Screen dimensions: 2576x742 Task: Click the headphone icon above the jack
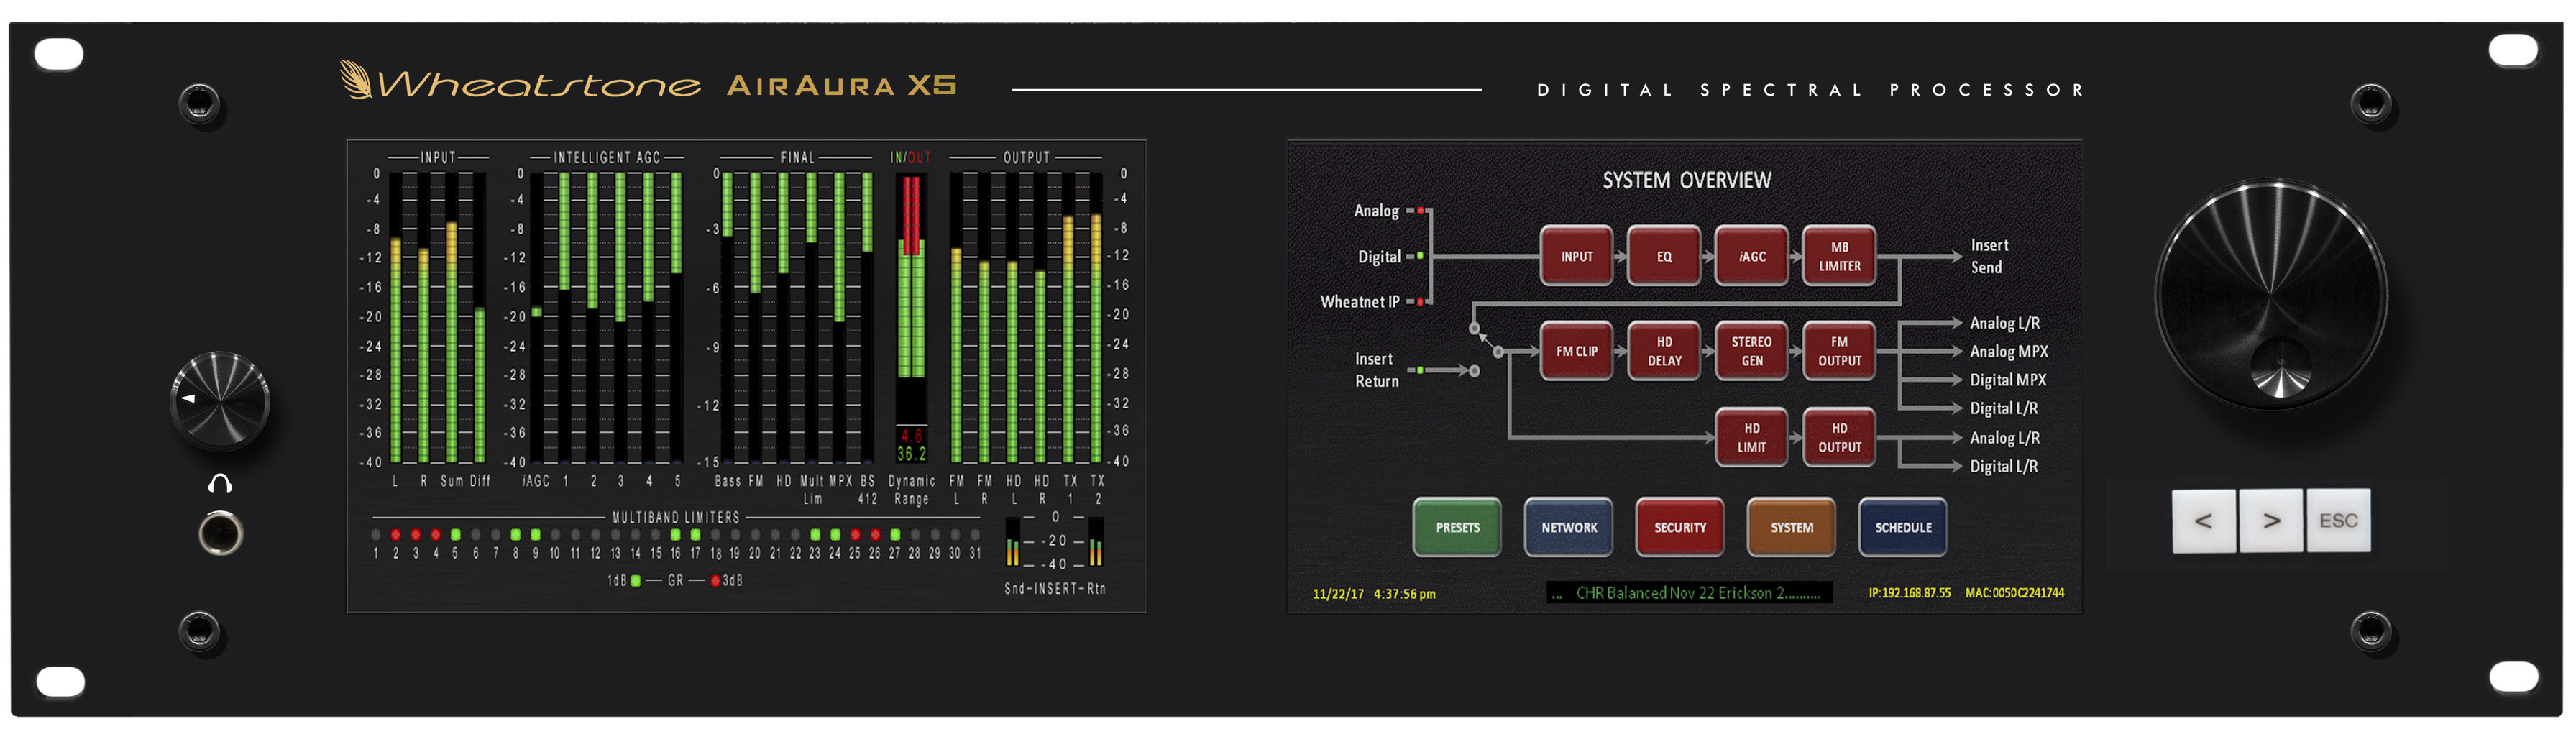(220, 484)
